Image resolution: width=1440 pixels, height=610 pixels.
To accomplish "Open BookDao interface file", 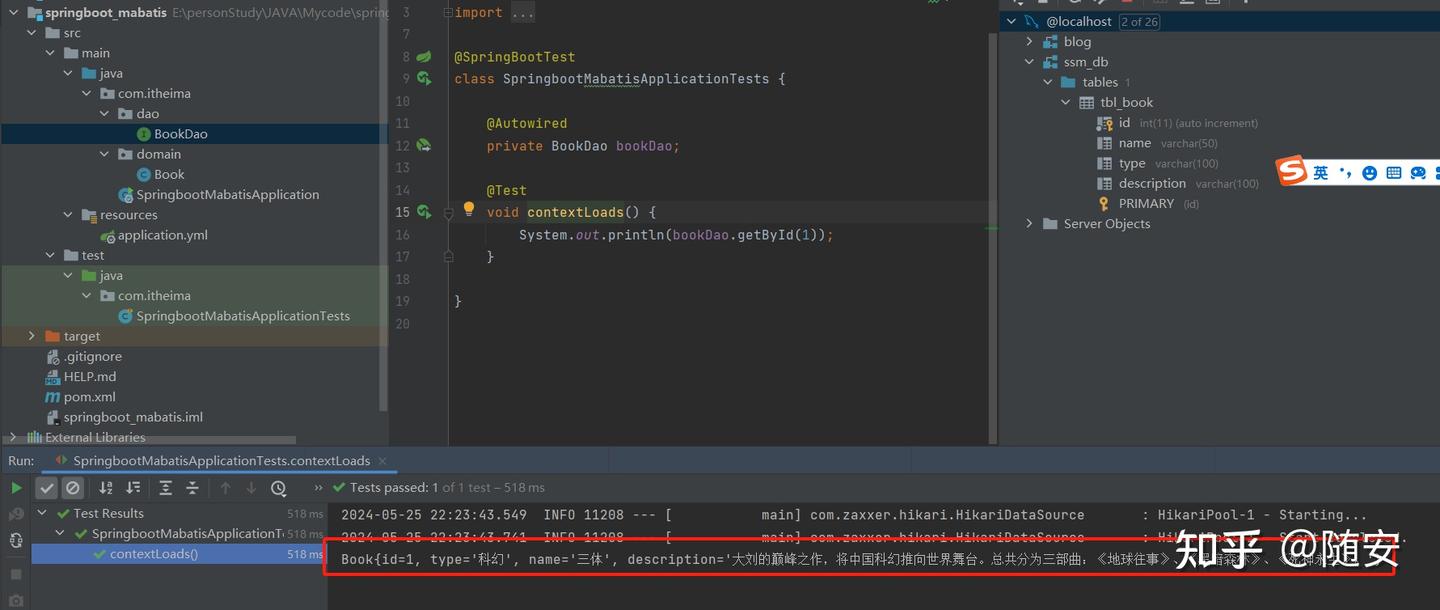I will click(x=180, y=134).
